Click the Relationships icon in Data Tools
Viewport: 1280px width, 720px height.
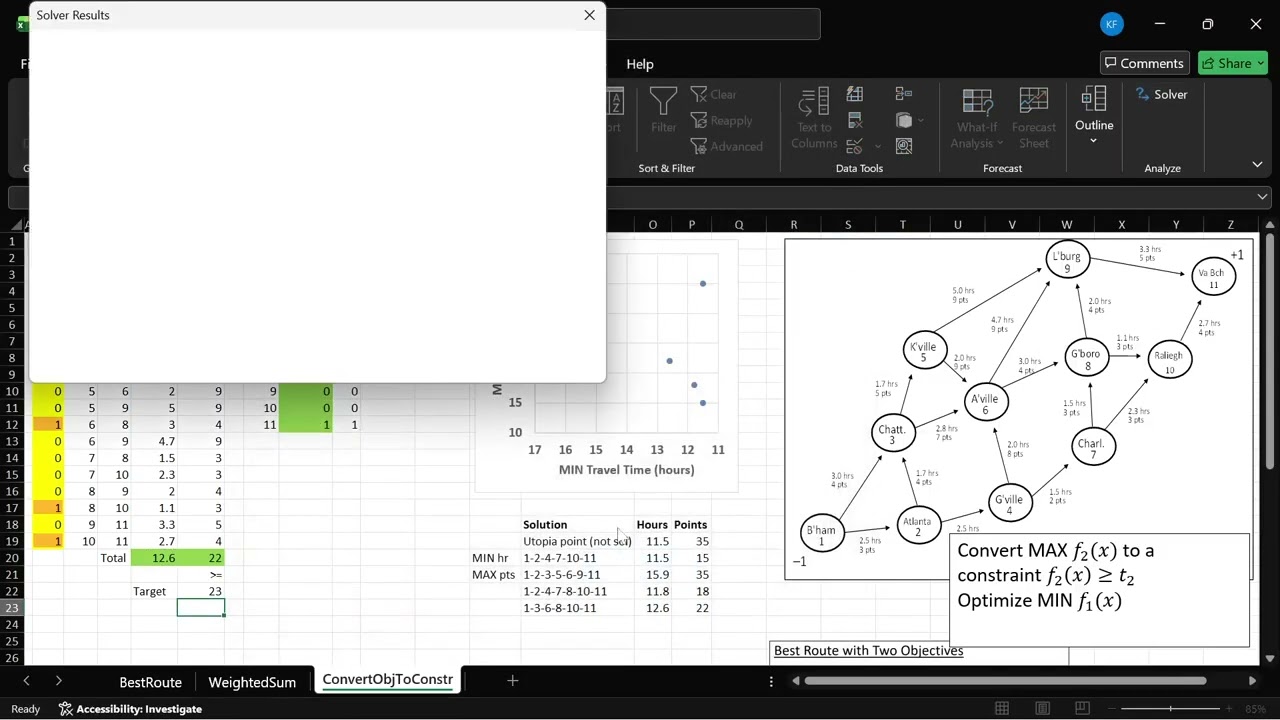[x=904, y=120]
